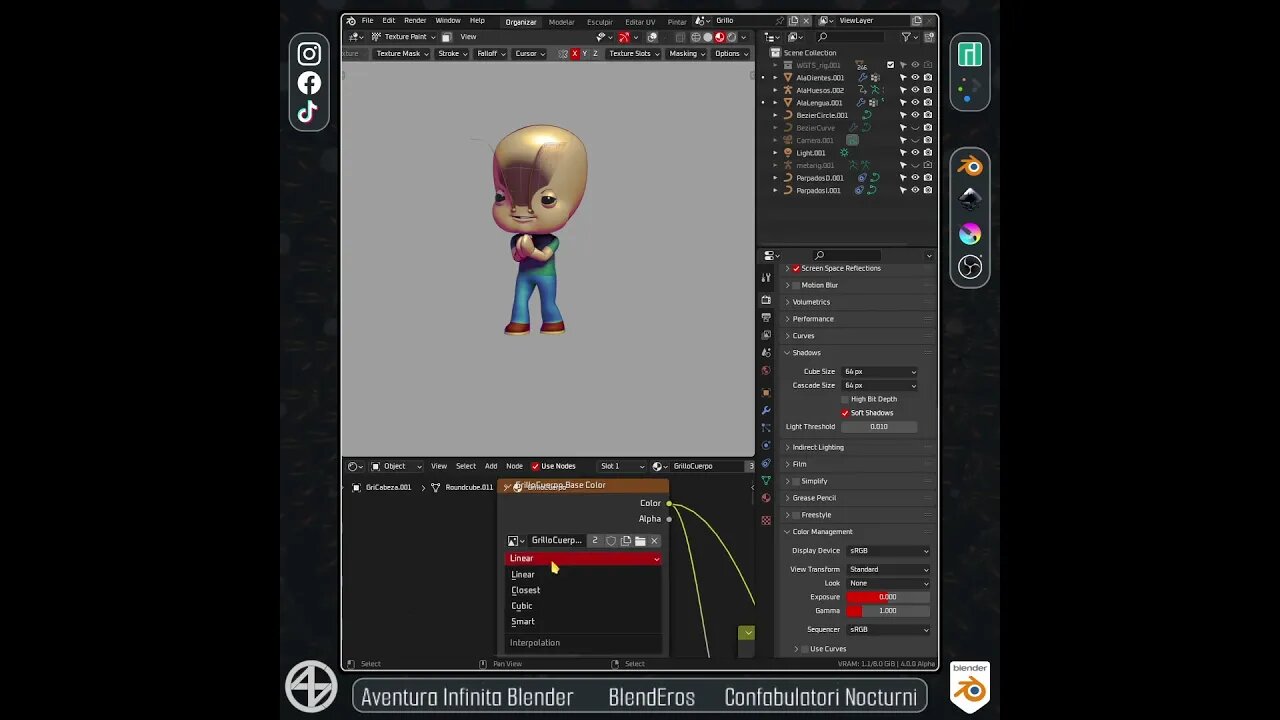Click Exposure slider
The width and height of the screenshot is (1280, 720).
coord(888,597)
